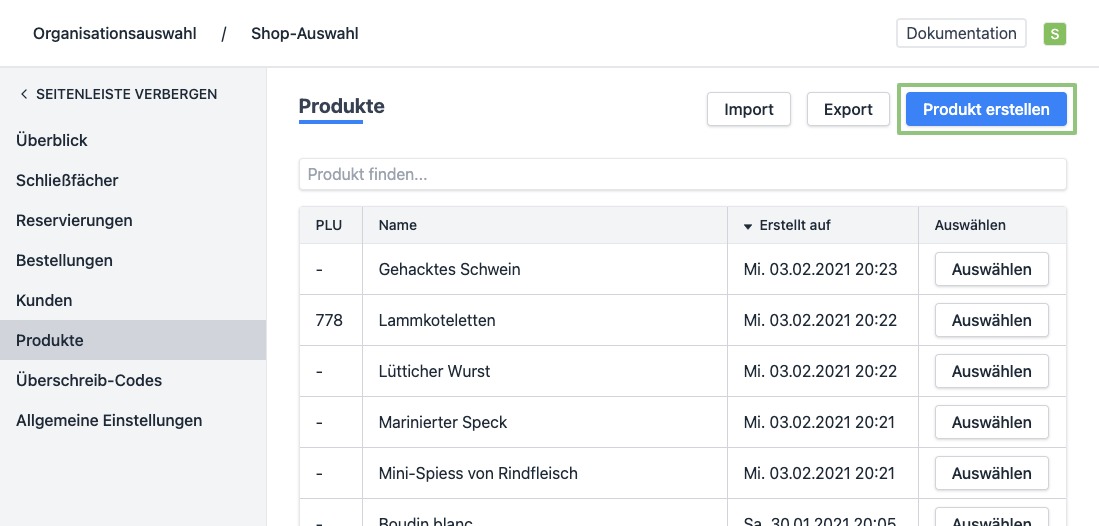Click Auswählen next to Lütticher Wurst
This screenshot has width=1099, height=526.
point(991,371)
